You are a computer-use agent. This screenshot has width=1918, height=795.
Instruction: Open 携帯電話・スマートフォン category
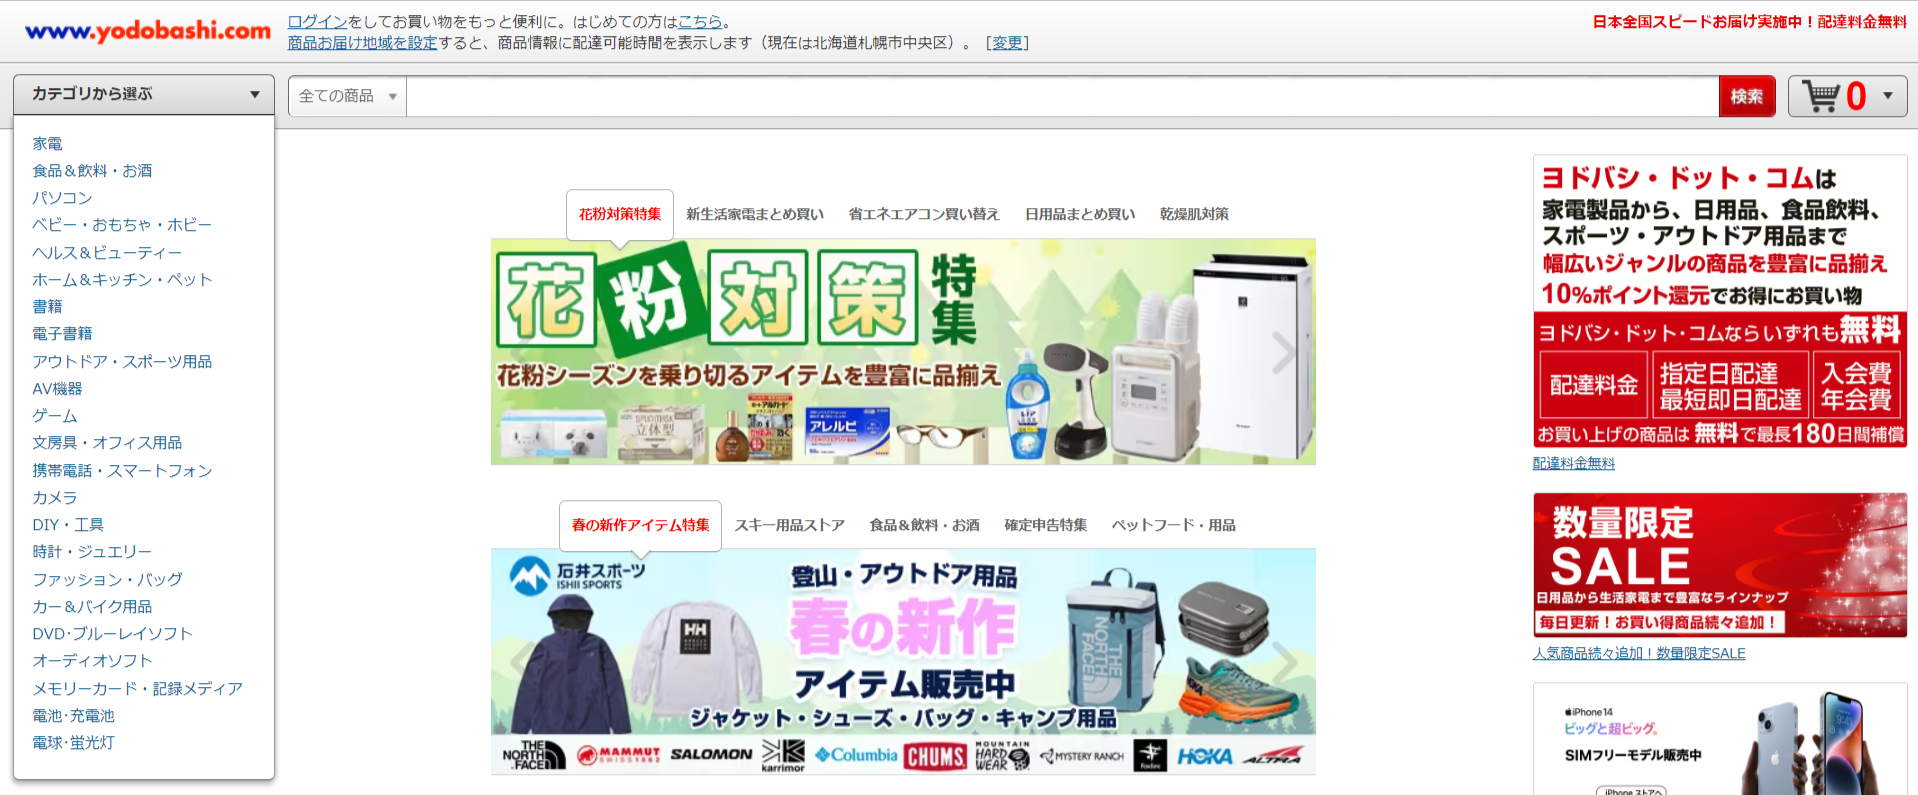122,471
